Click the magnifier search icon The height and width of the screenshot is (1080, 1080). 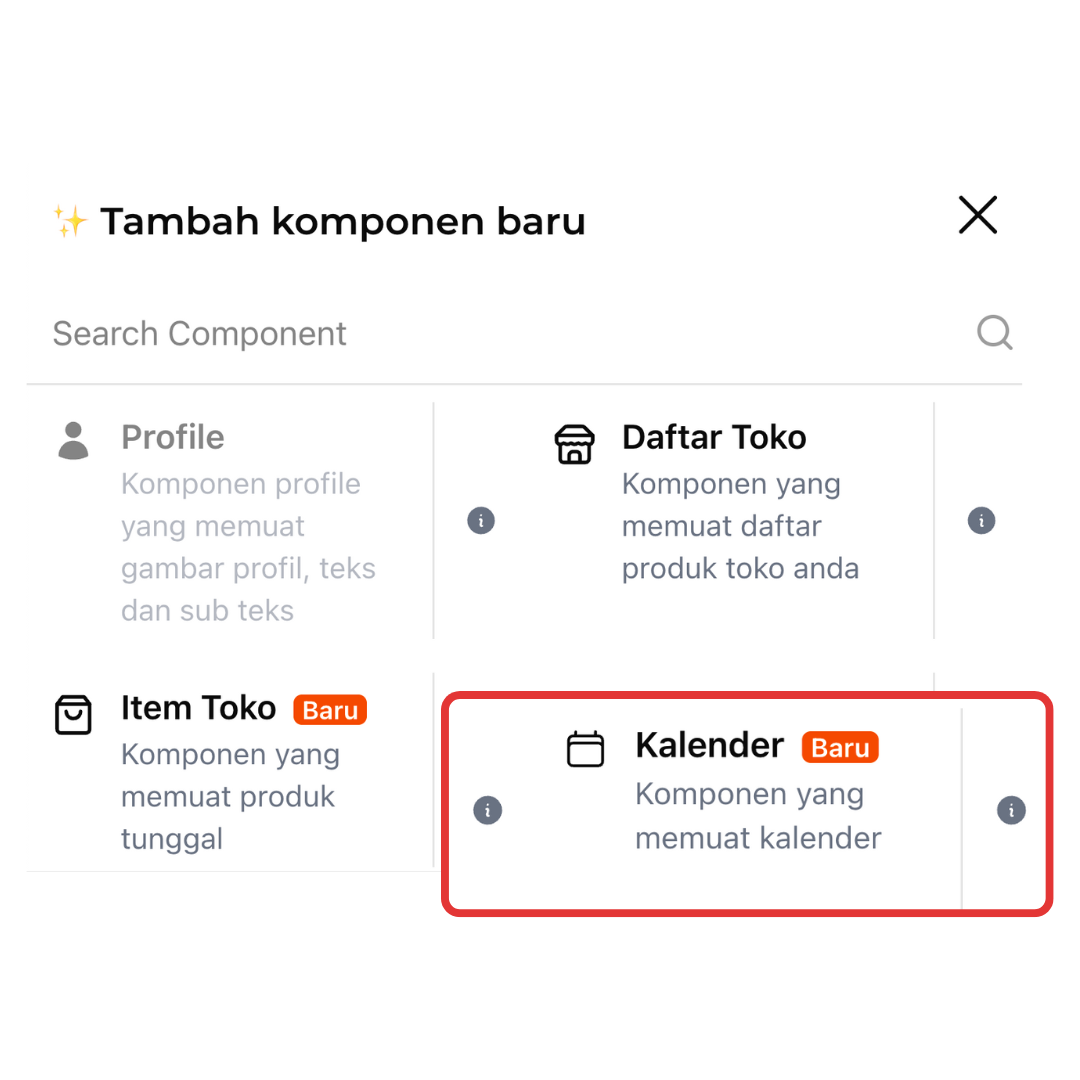994,332
